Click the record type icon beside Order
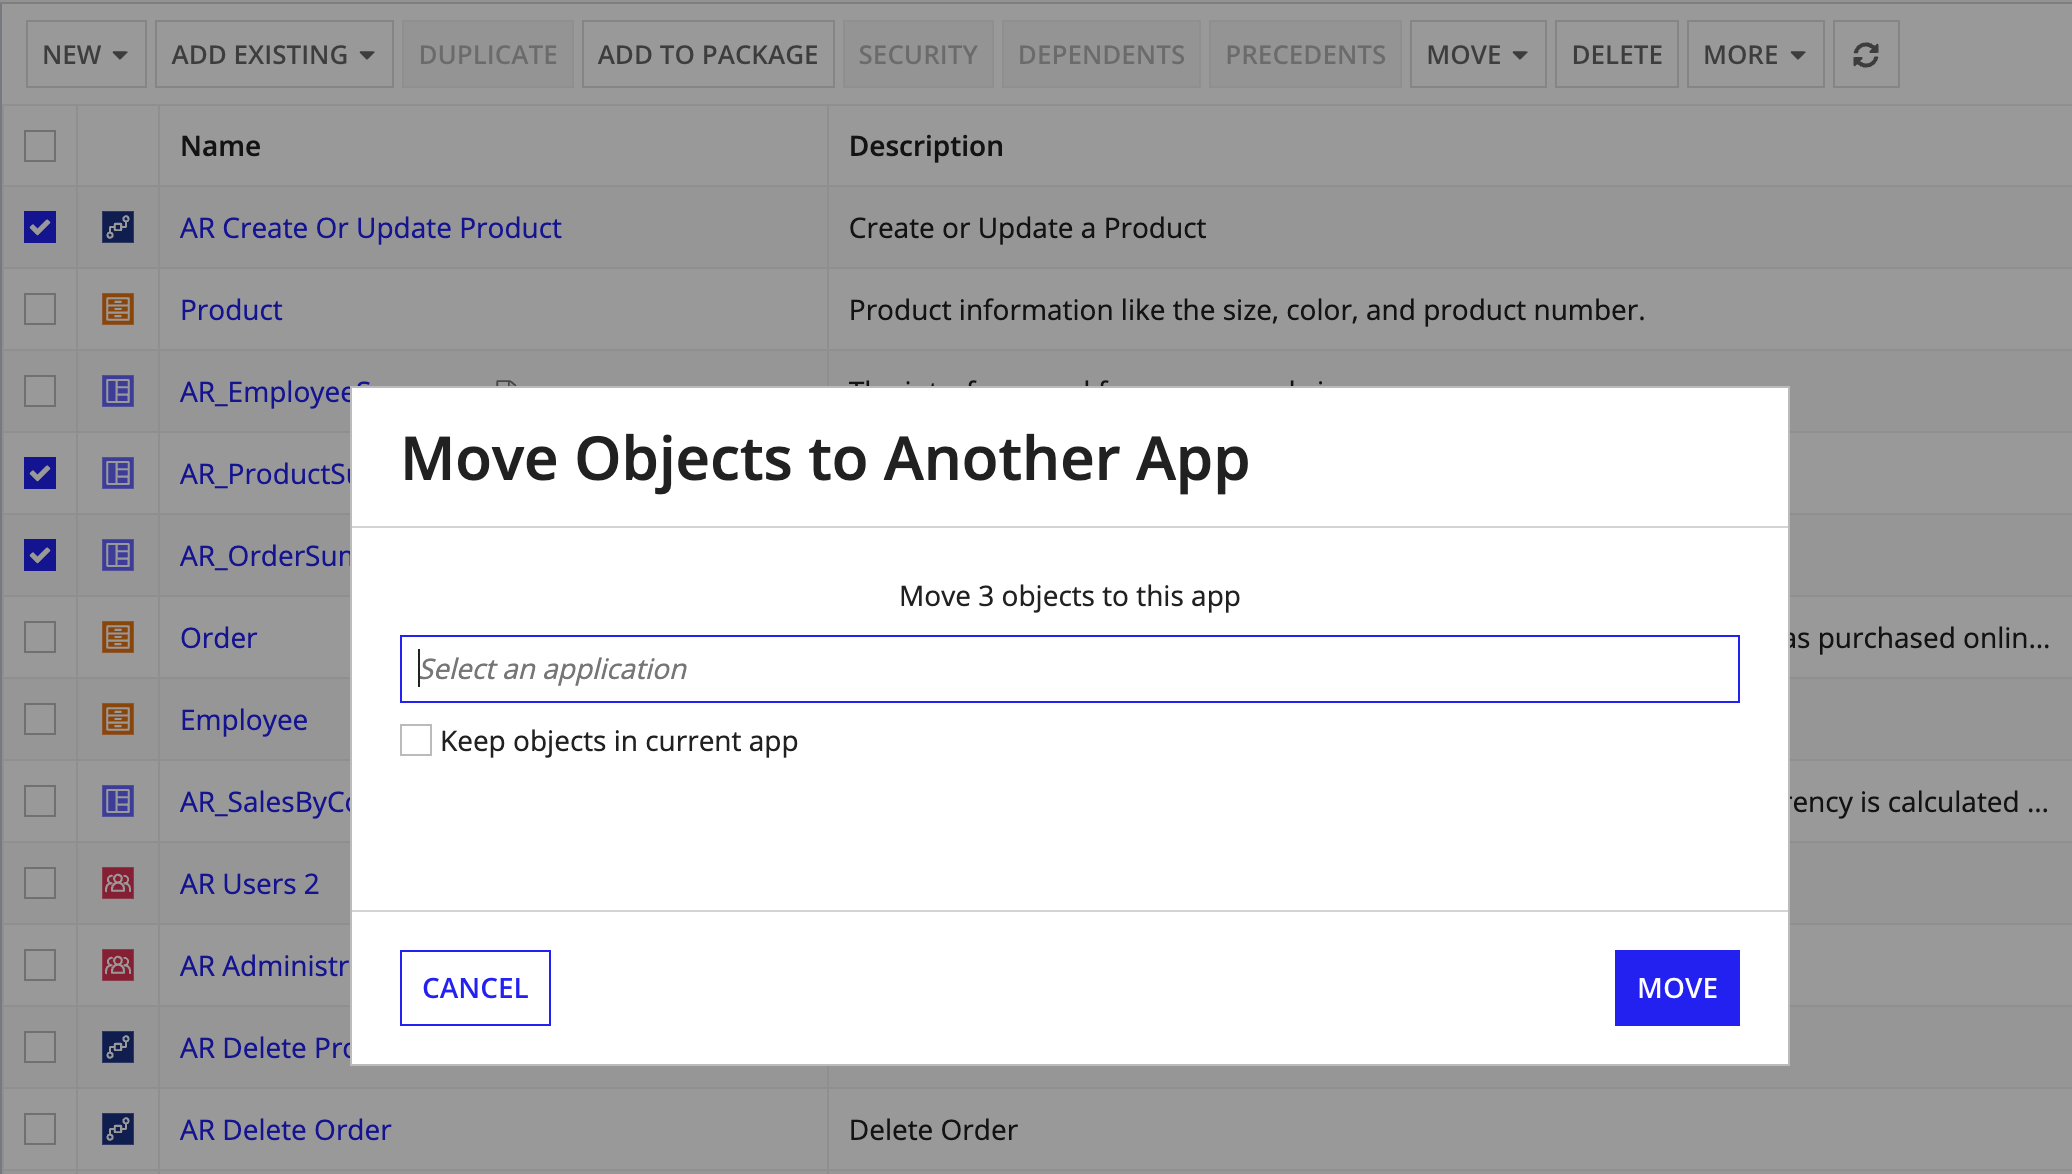The height and width of the screenshot is (1174, 2072). (118, 638)
